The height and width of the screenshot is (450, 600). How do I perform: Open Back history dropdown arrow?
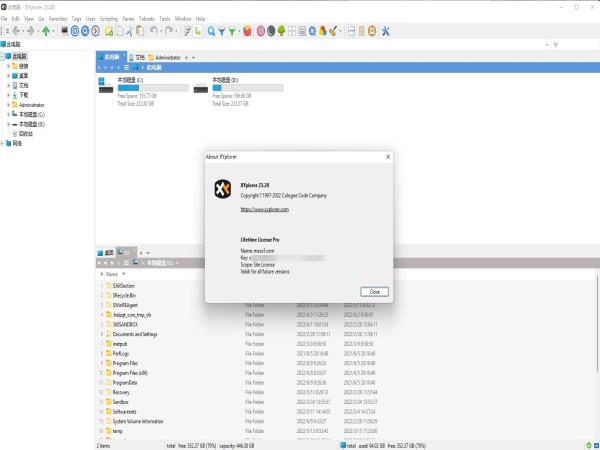pyautogui.click(x=23, y=31)
